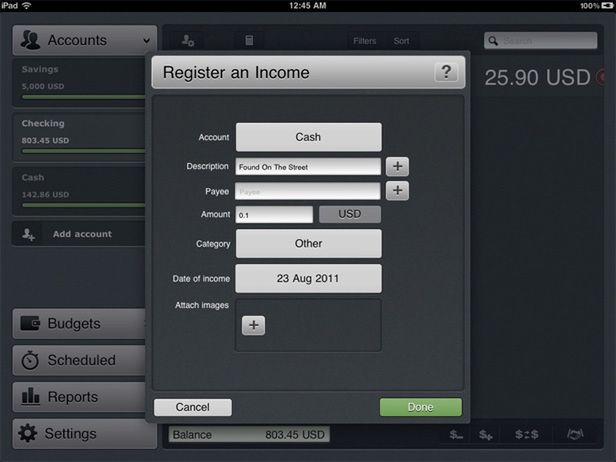This screenshot has height=462, width=616.
Task: Click the transfer dollar-to-dollar icon
Action: pos(526,434)
